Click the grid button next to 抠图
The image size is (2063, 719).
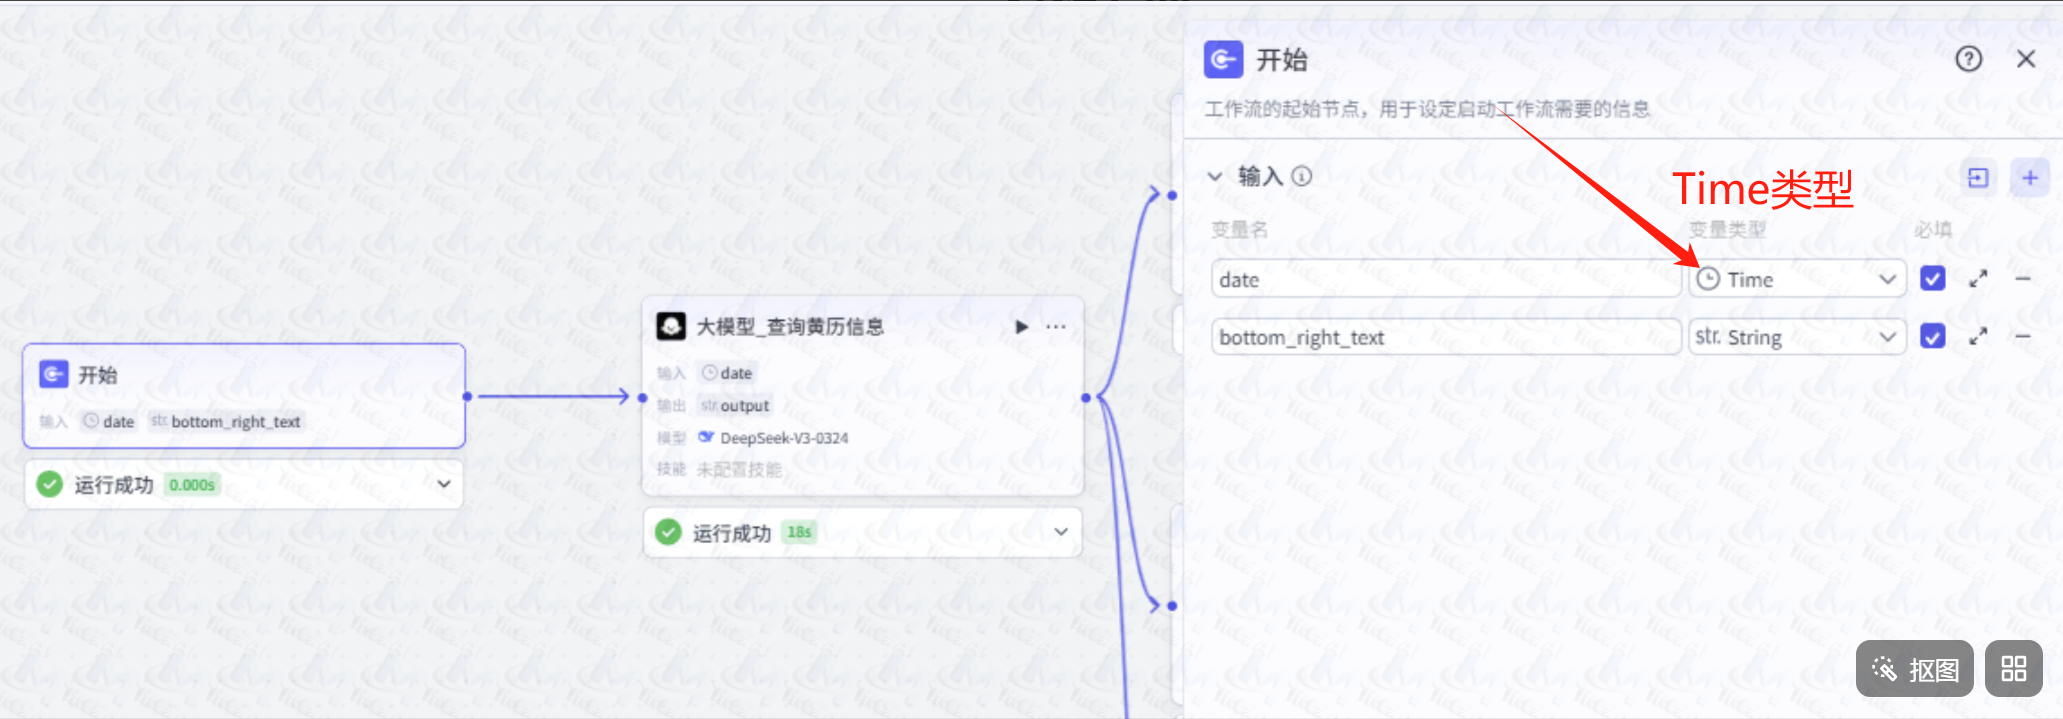pos(2013,669)
